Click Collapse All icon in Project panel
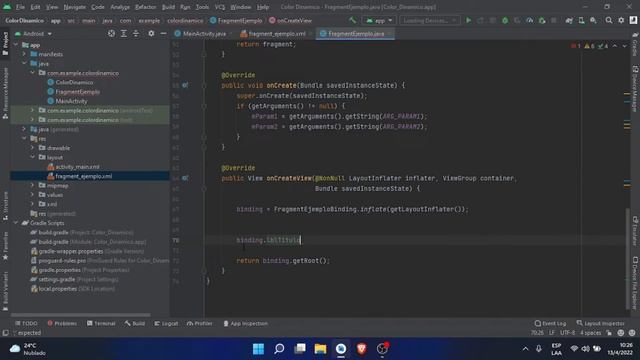 pyautogui.click(x=136, y=33)
